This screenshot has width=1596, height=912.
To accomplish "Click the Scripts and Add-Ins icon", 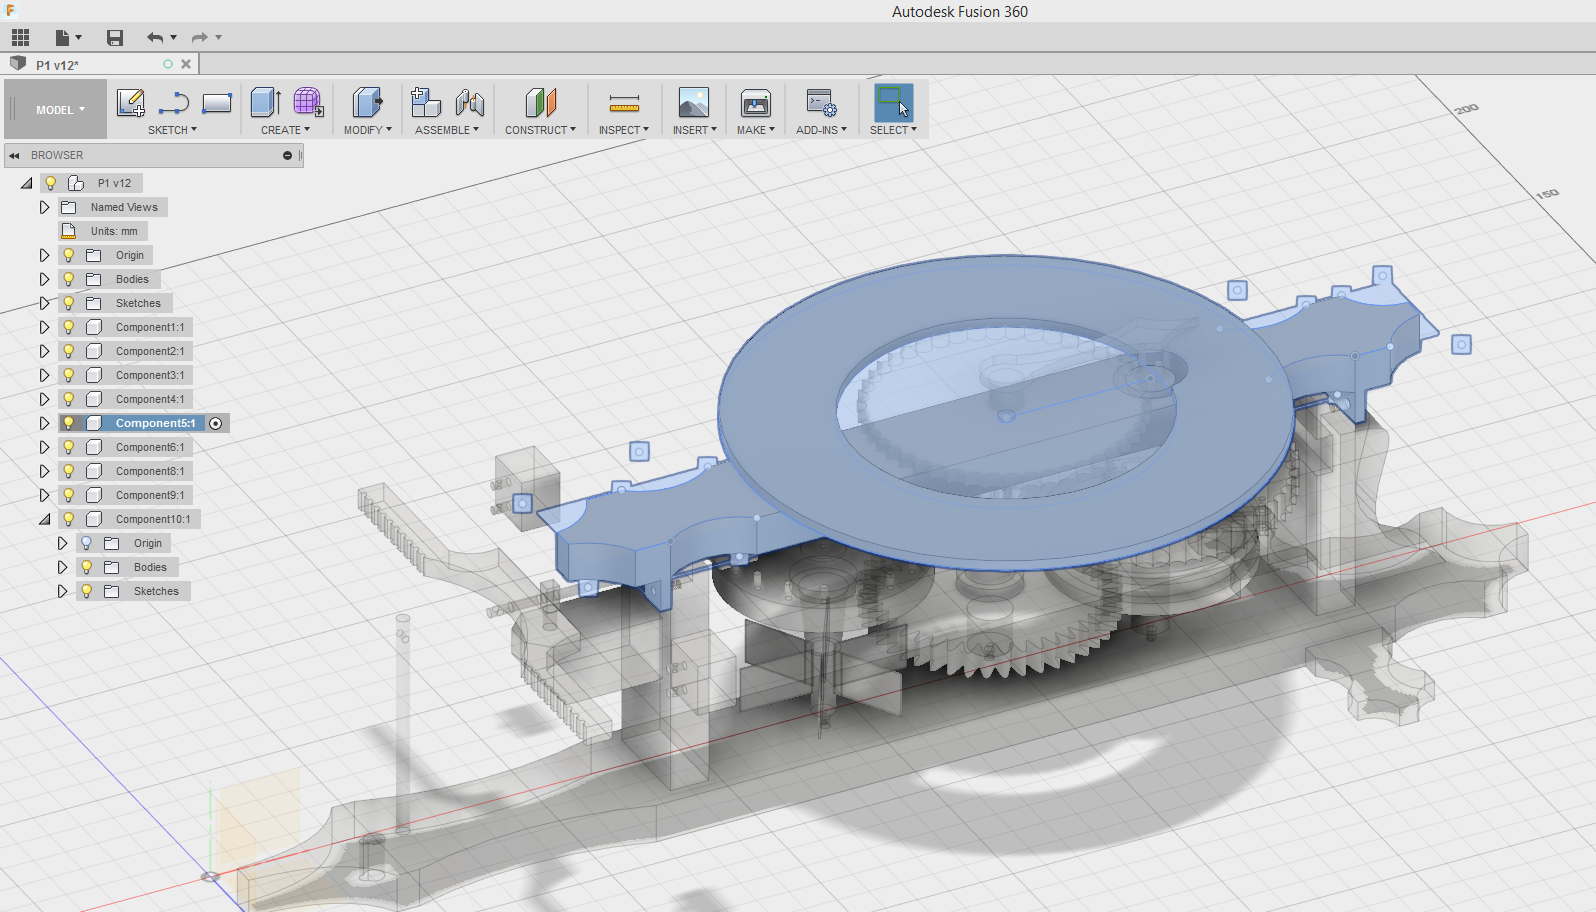I will click(821, 102).
